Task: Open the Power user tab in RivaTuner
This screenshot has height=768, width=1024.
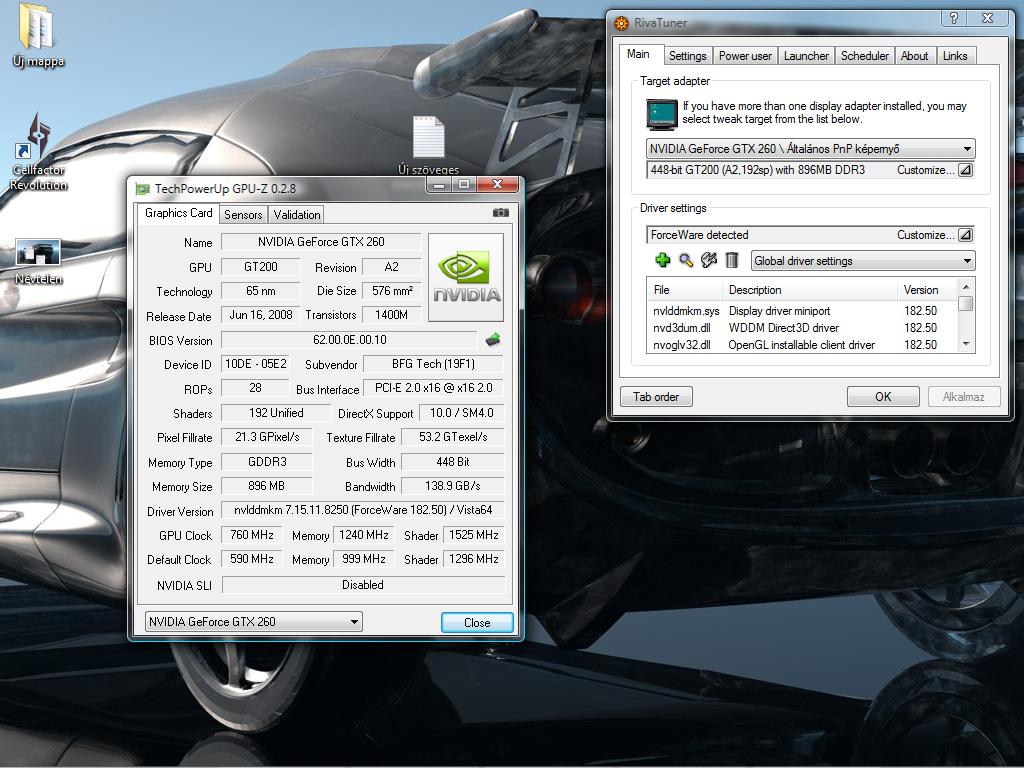Action: [745, 56]
